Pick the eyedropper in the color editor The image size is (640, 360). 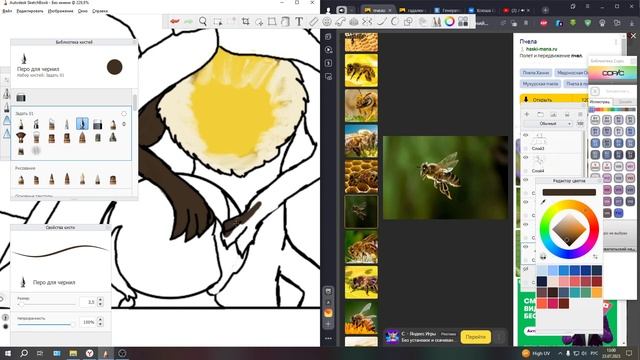click(543, 202)
